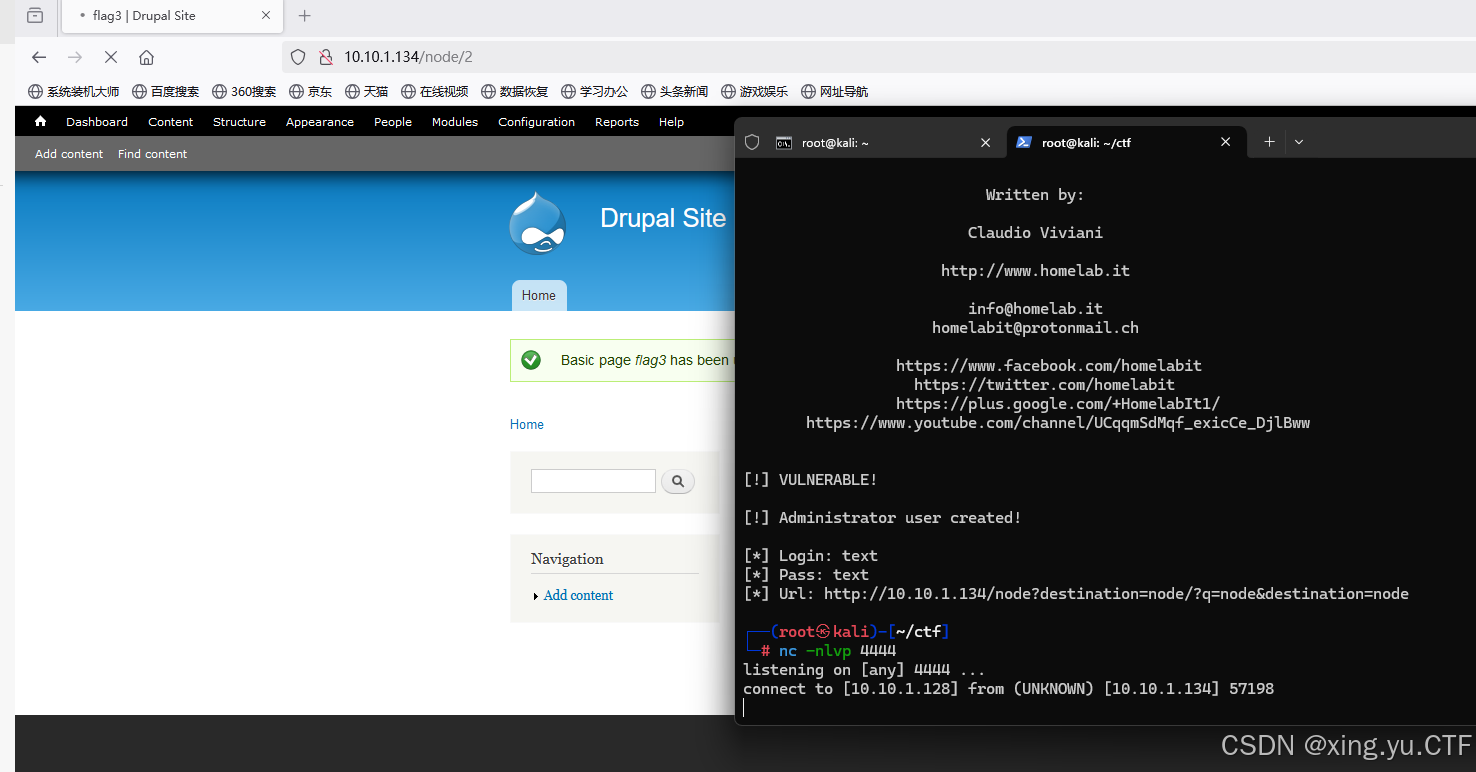Viewport: 1476px width, 772px height.
Task: Switch to the root@kali: ~/ctf terminal tab
Action: coord(1126,142)
